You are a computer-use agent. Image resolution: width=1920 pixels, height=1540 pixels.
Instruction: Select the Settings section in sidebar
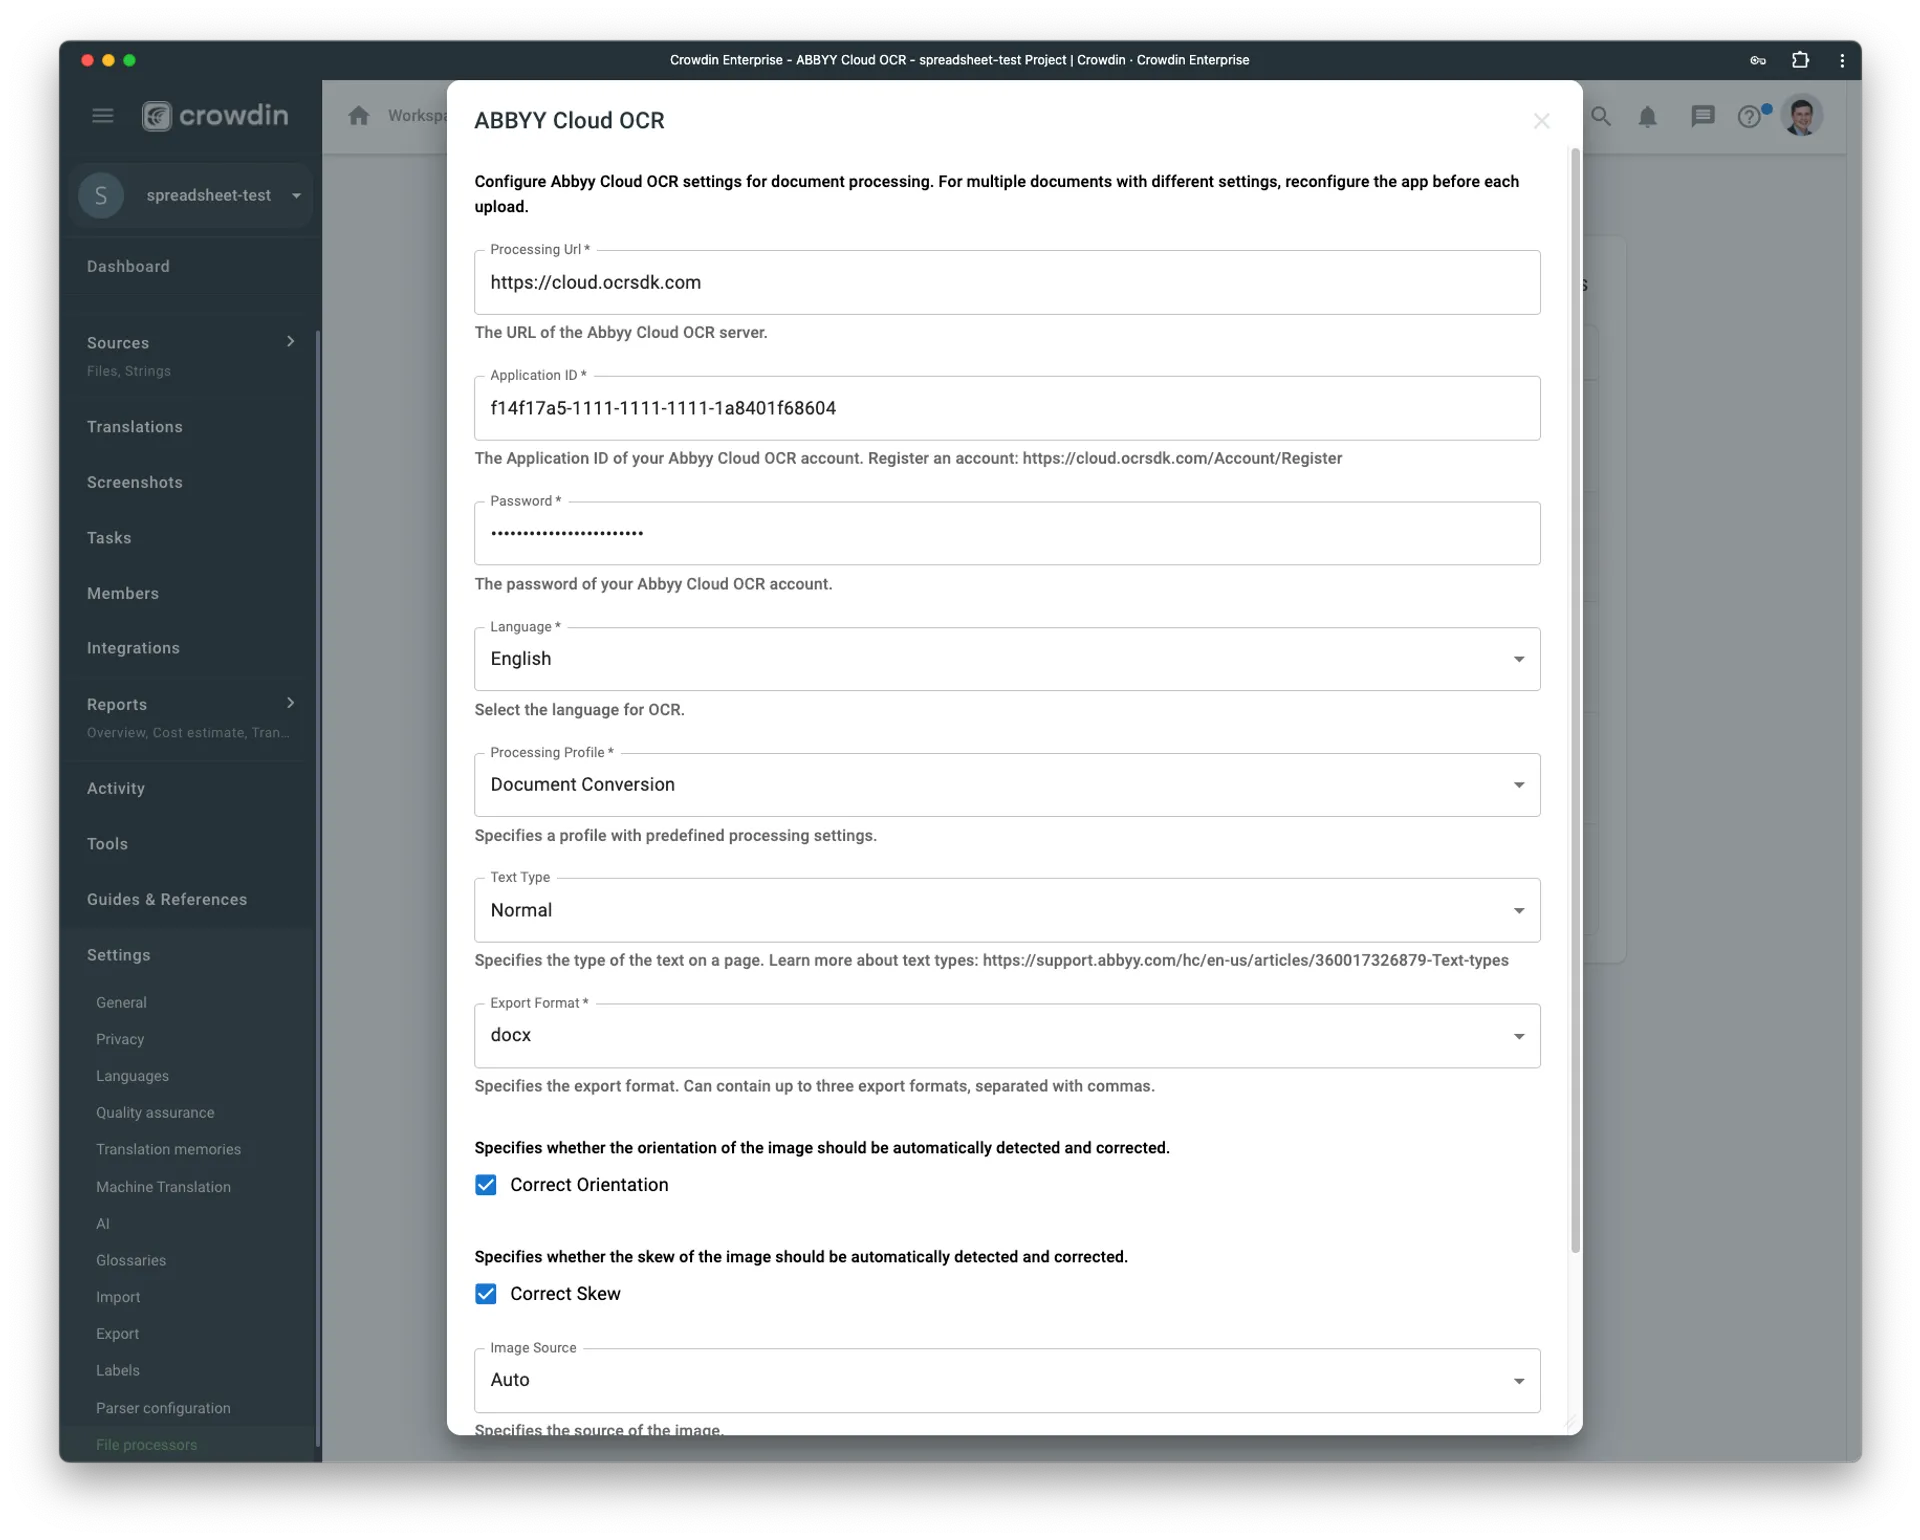click(118, 956)
